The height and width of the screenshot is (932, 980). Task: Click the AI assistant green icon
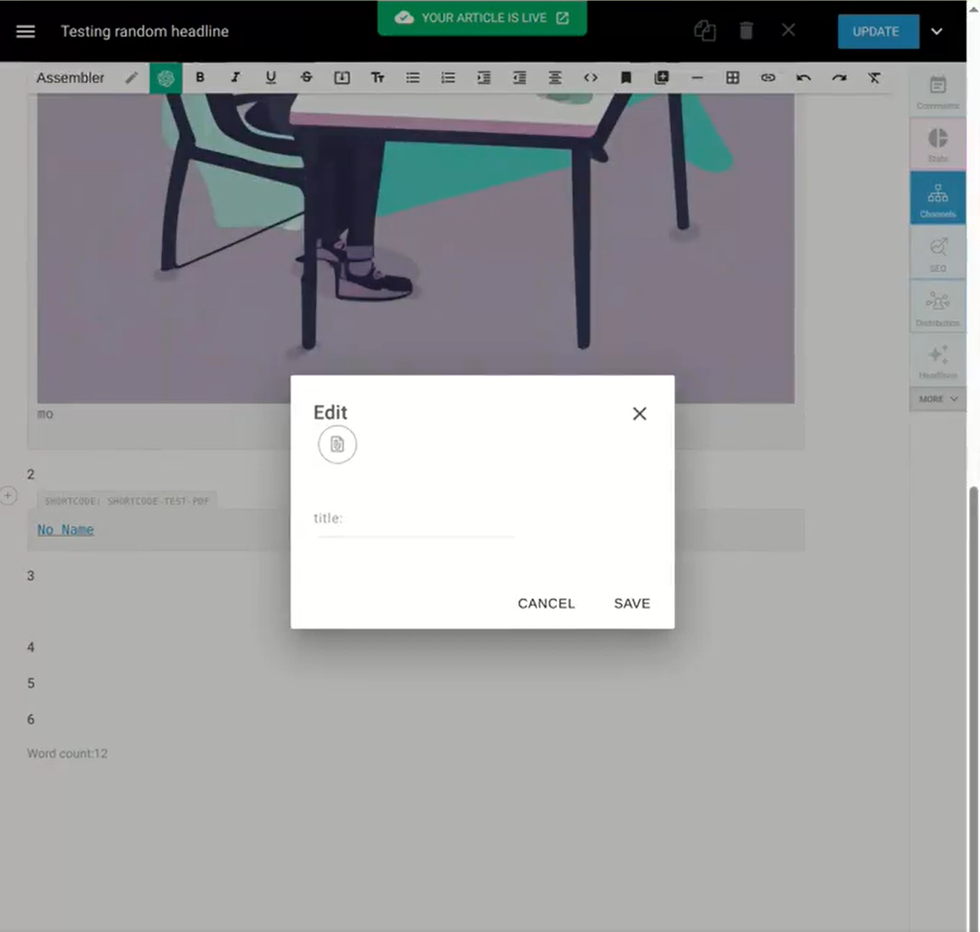tap(166, 78)
